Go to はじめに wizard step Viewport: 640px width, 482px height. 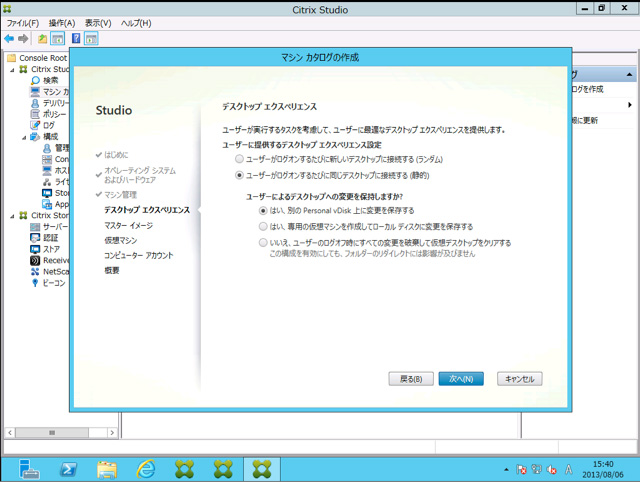tap(116, 155)
